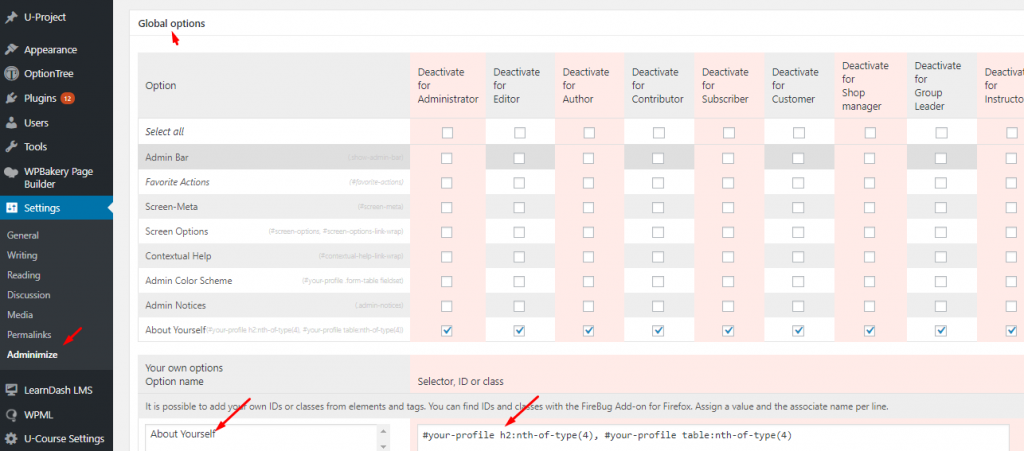1024x451 pixels.
Task: Check Admin Bar for Author
Action: tap(588, 158)
